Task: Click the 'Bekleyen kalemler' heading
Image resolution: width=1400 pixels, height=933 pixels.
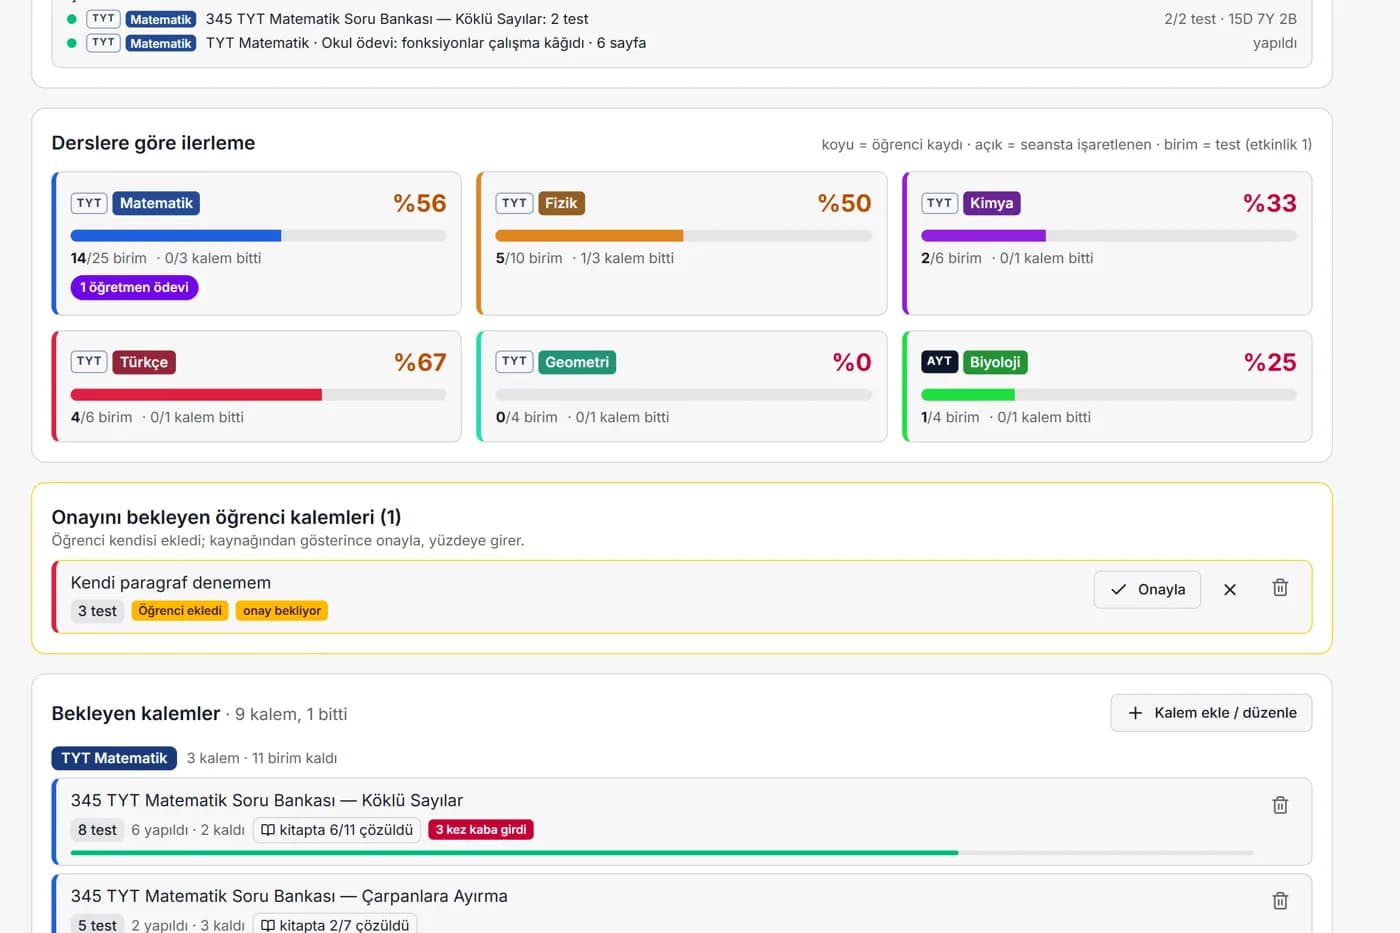Action: click(x=136, y=714)
